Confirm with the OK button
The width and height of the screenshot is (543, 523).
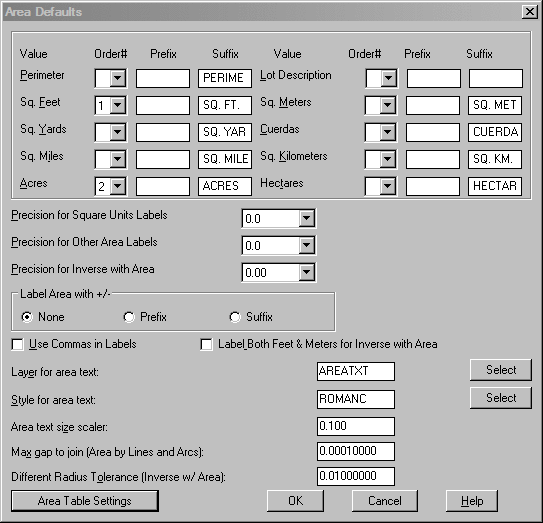(x=295, y=501)
